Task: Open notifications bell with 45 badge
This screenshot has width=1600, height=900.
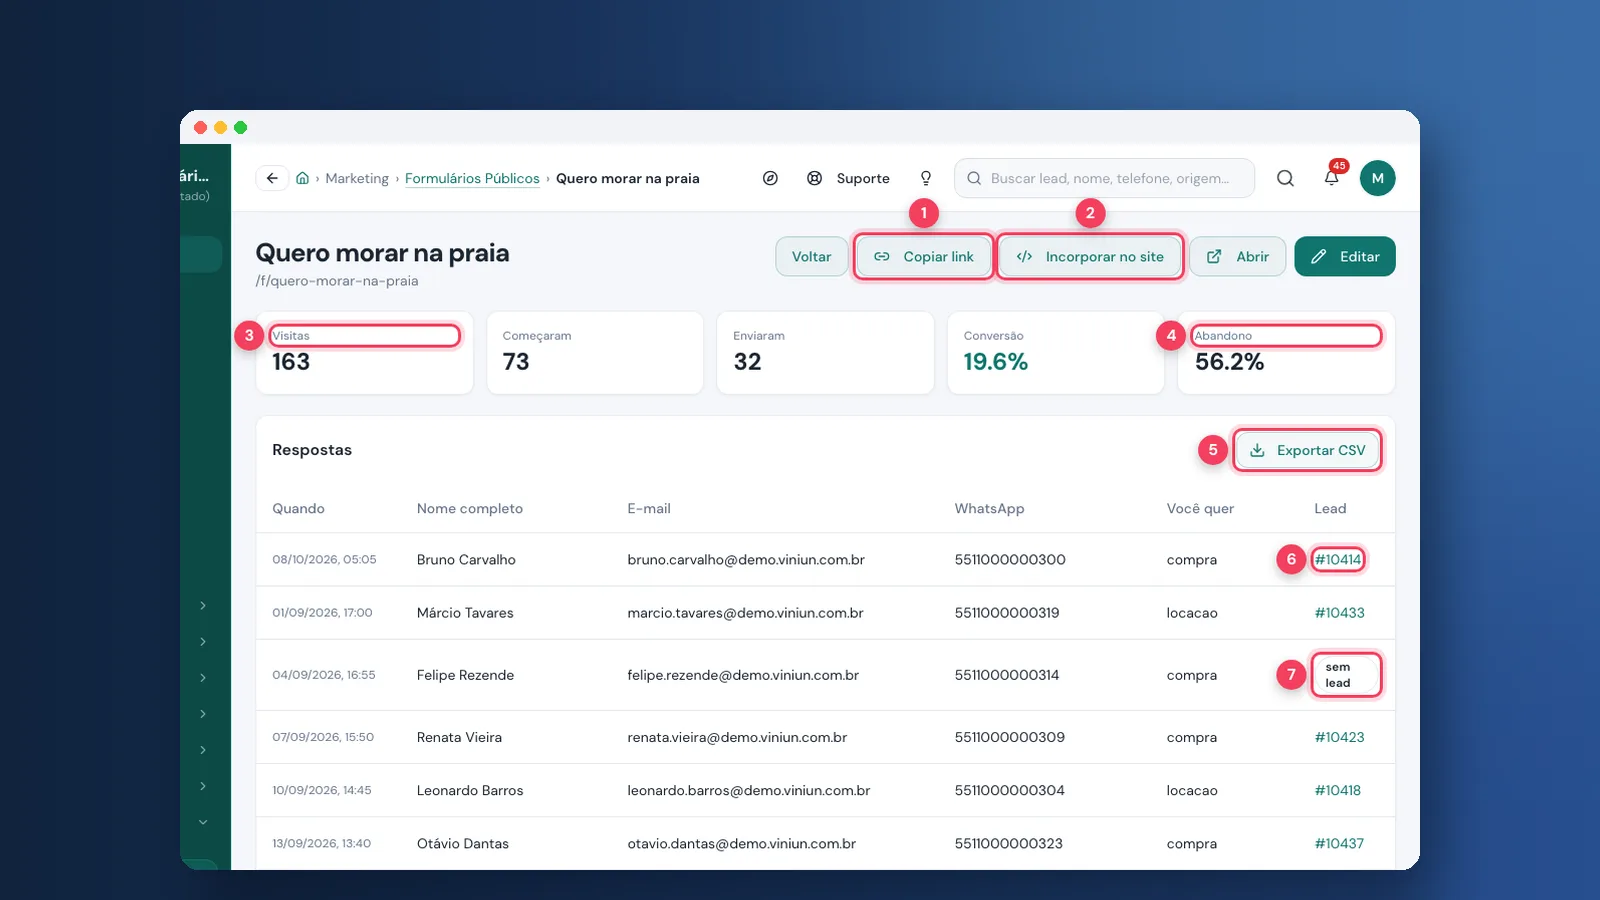Action: (1332, 177)
